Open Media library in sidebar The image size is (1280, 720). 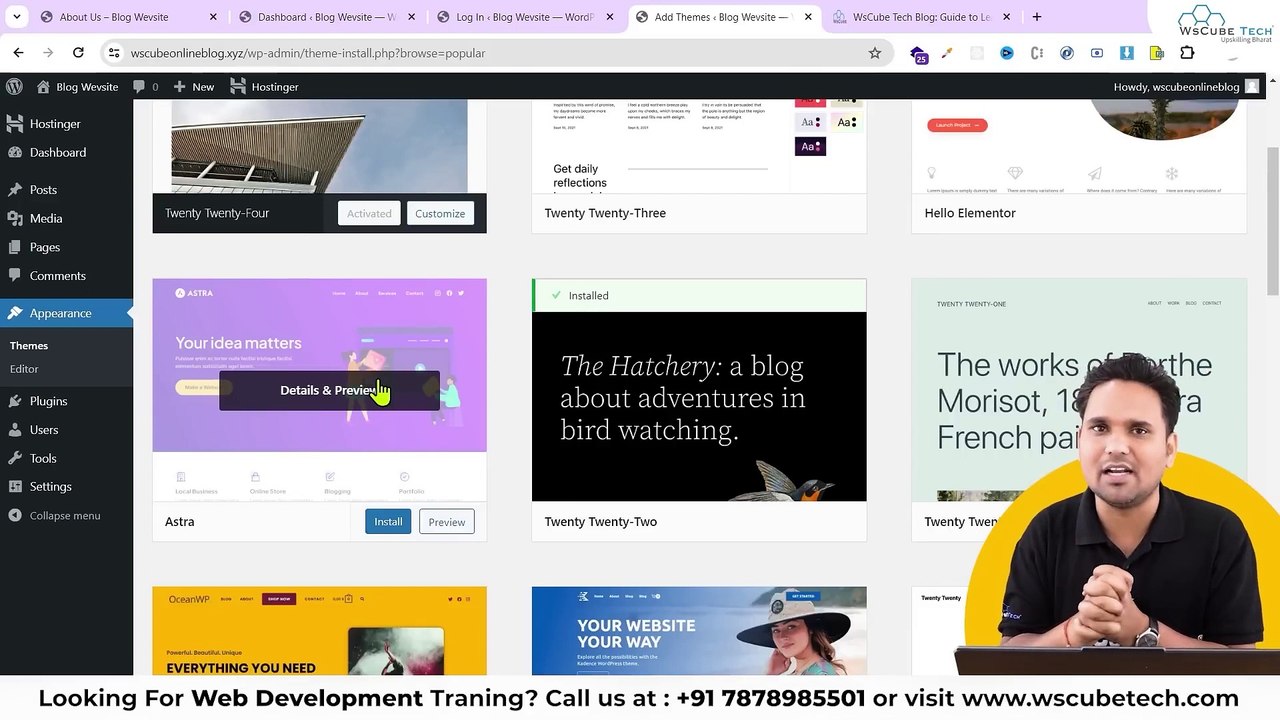click(x=66, y=218)
